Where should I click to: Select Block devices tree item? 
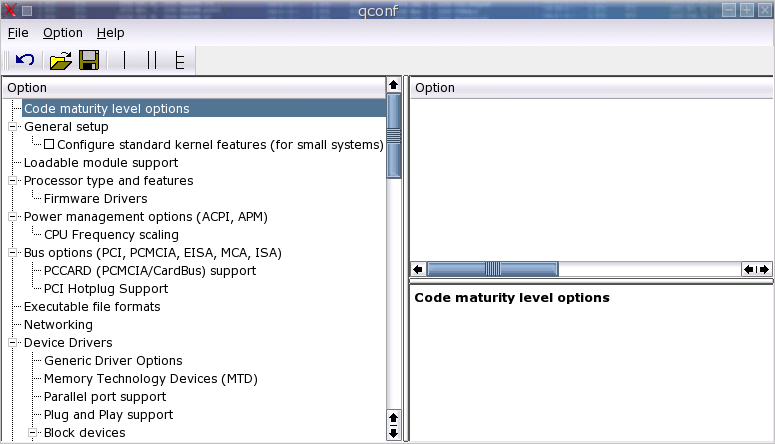(x=85, y=433)
